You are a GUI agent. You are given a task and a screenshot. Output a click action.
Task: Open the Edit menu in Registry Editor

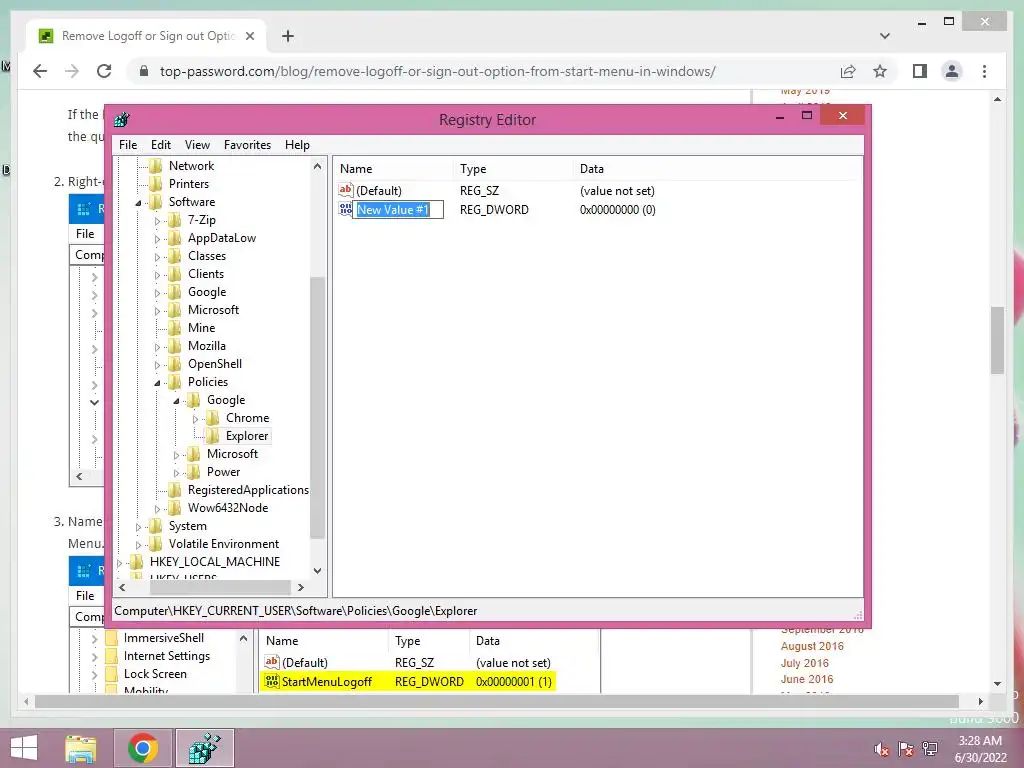(x=161, y=145)
